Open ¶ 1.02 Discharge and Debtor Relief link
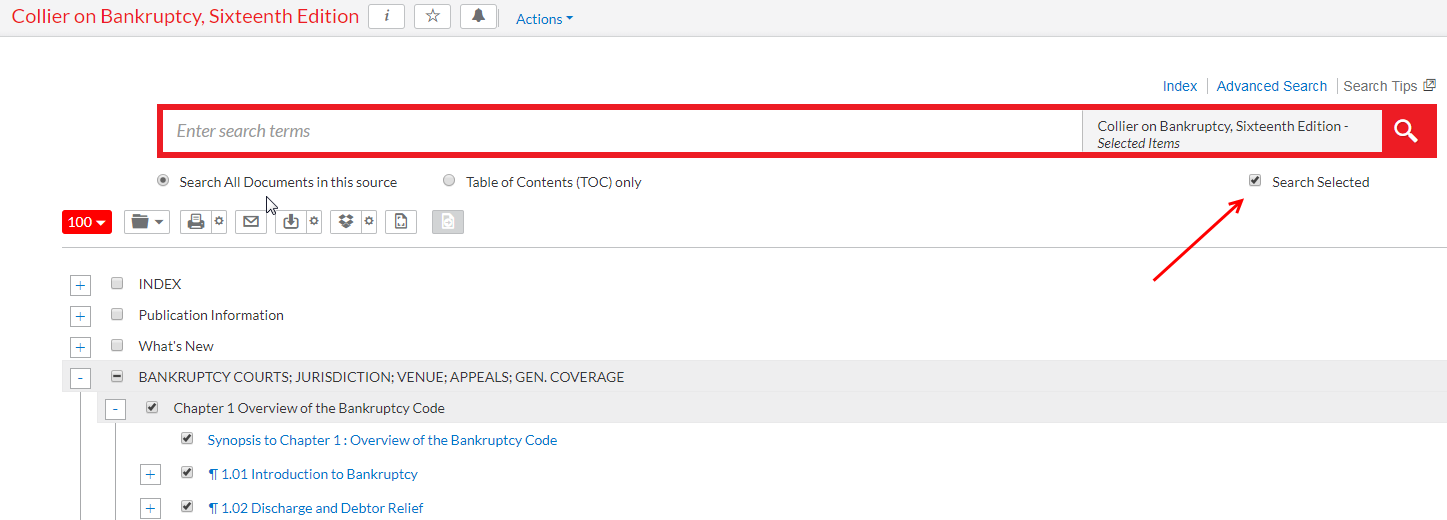Image resolution: width=1447 pixels, height=520 pixels. (x=316, y=508)
